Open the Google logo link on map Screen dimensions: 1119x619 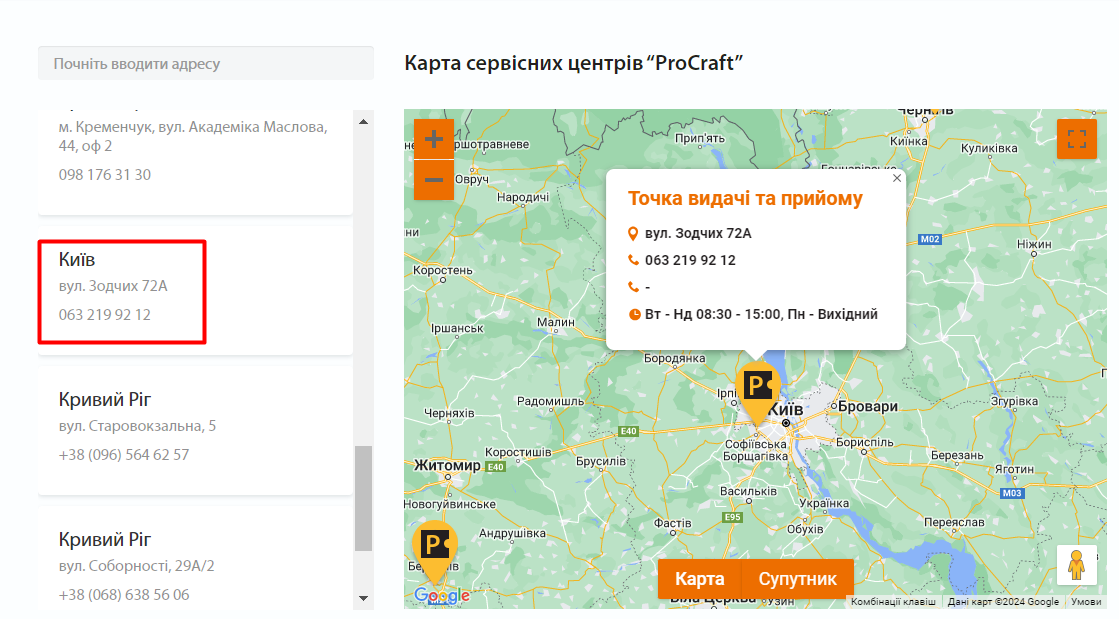coord(441,596)
